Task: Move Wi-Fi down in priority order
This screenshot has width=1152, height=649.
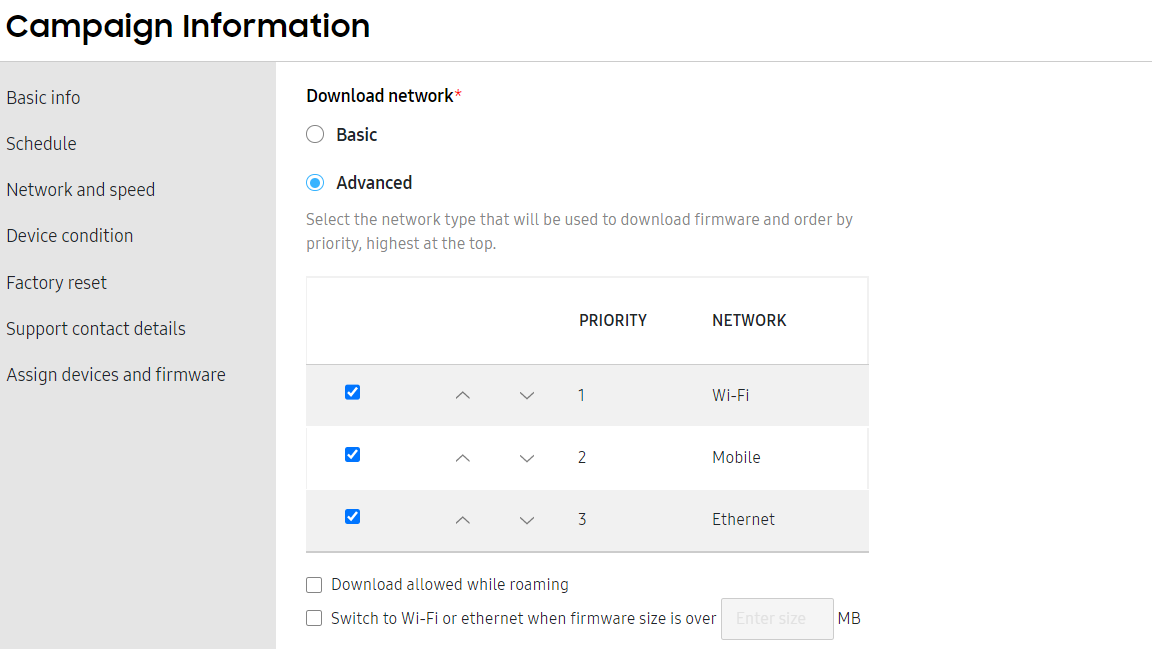Action: [527, 395]
